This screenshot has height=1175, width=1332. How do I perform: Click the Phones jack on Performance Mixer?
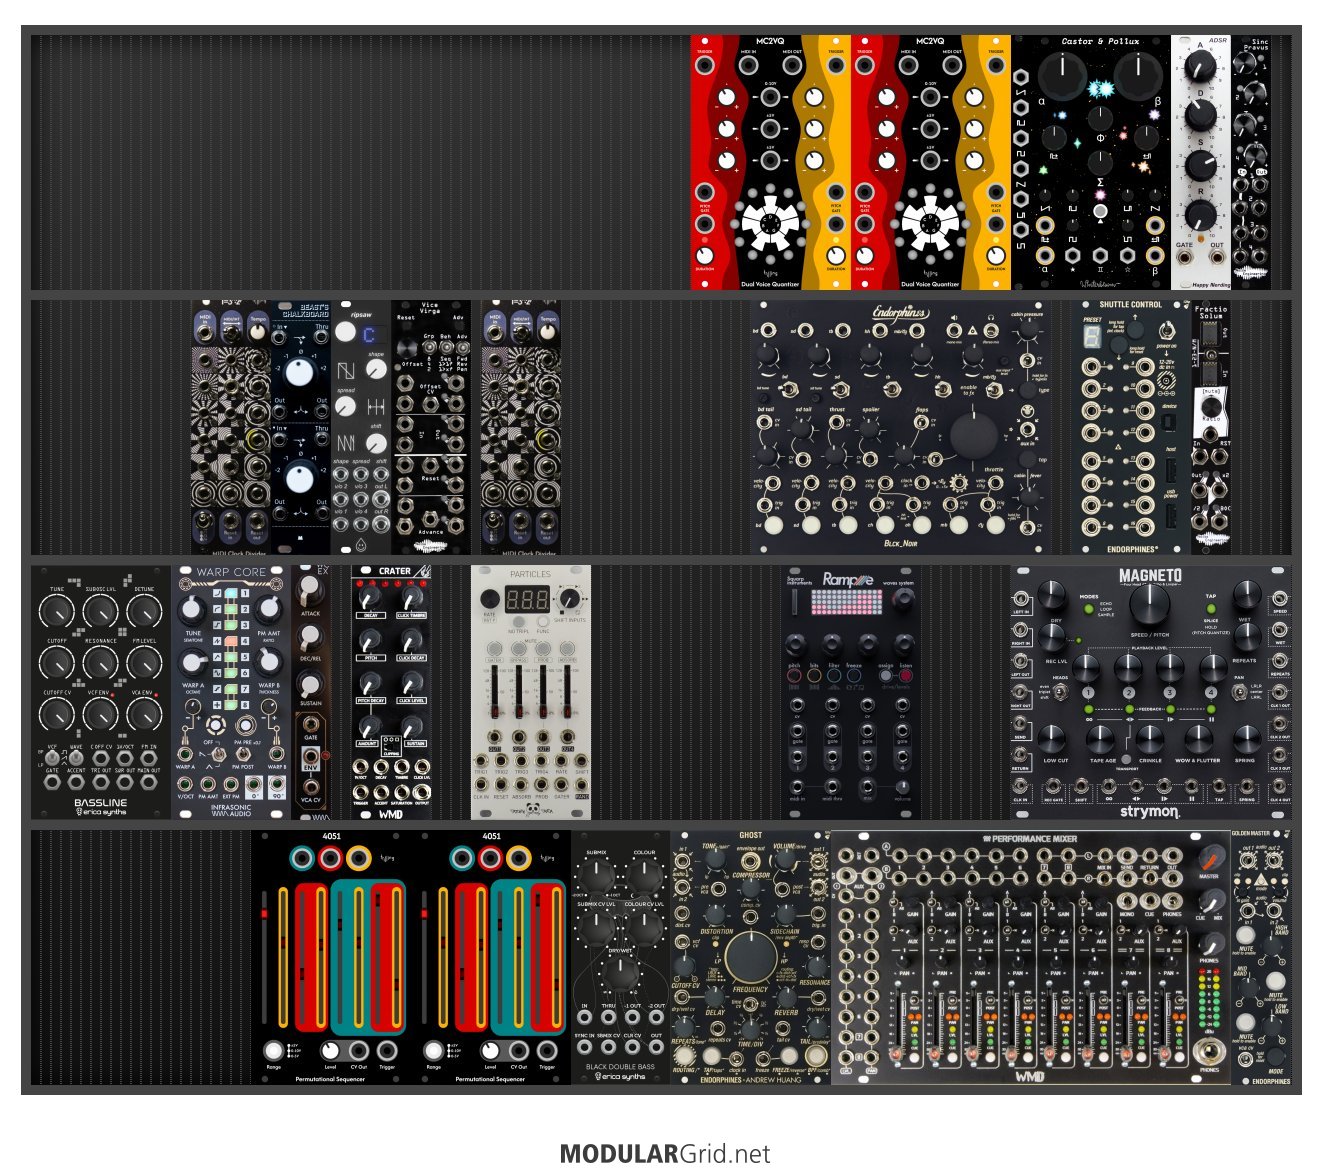(x=1211, y=1052)
